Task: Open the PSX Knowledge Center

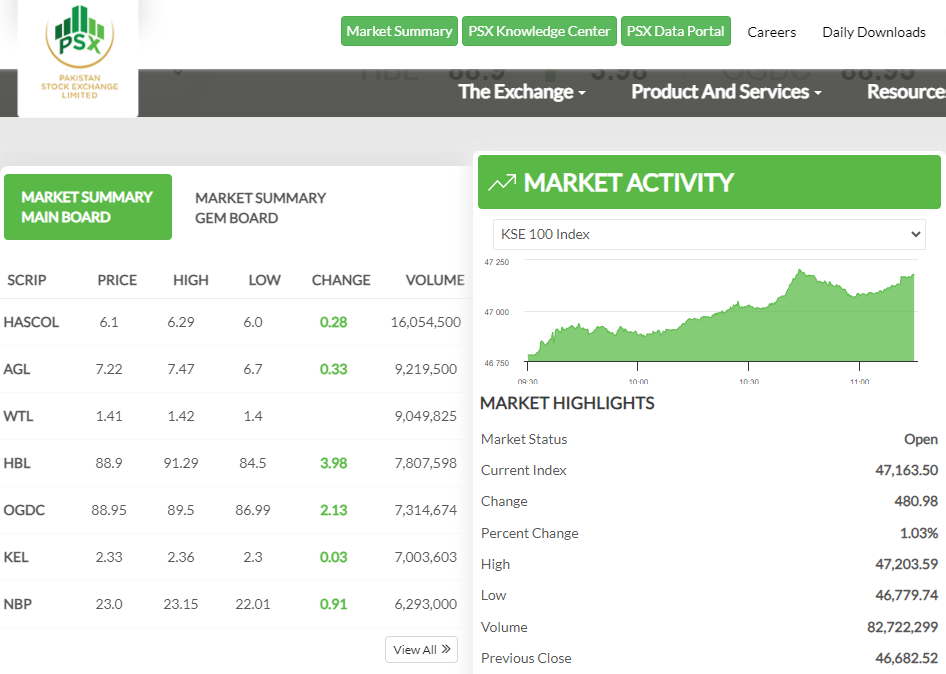Action: (x=539, y=32)
